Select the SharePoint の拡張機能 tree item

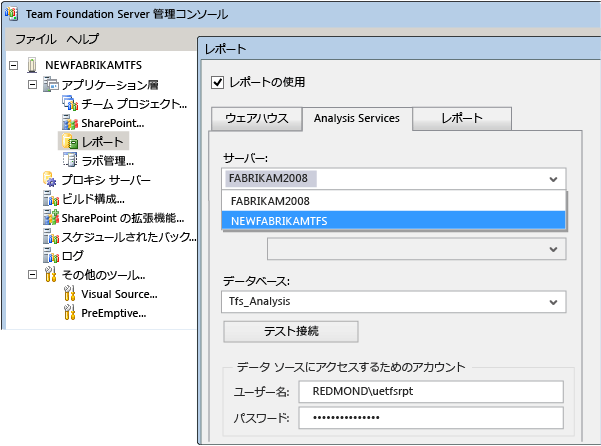[x=123, y=218]
